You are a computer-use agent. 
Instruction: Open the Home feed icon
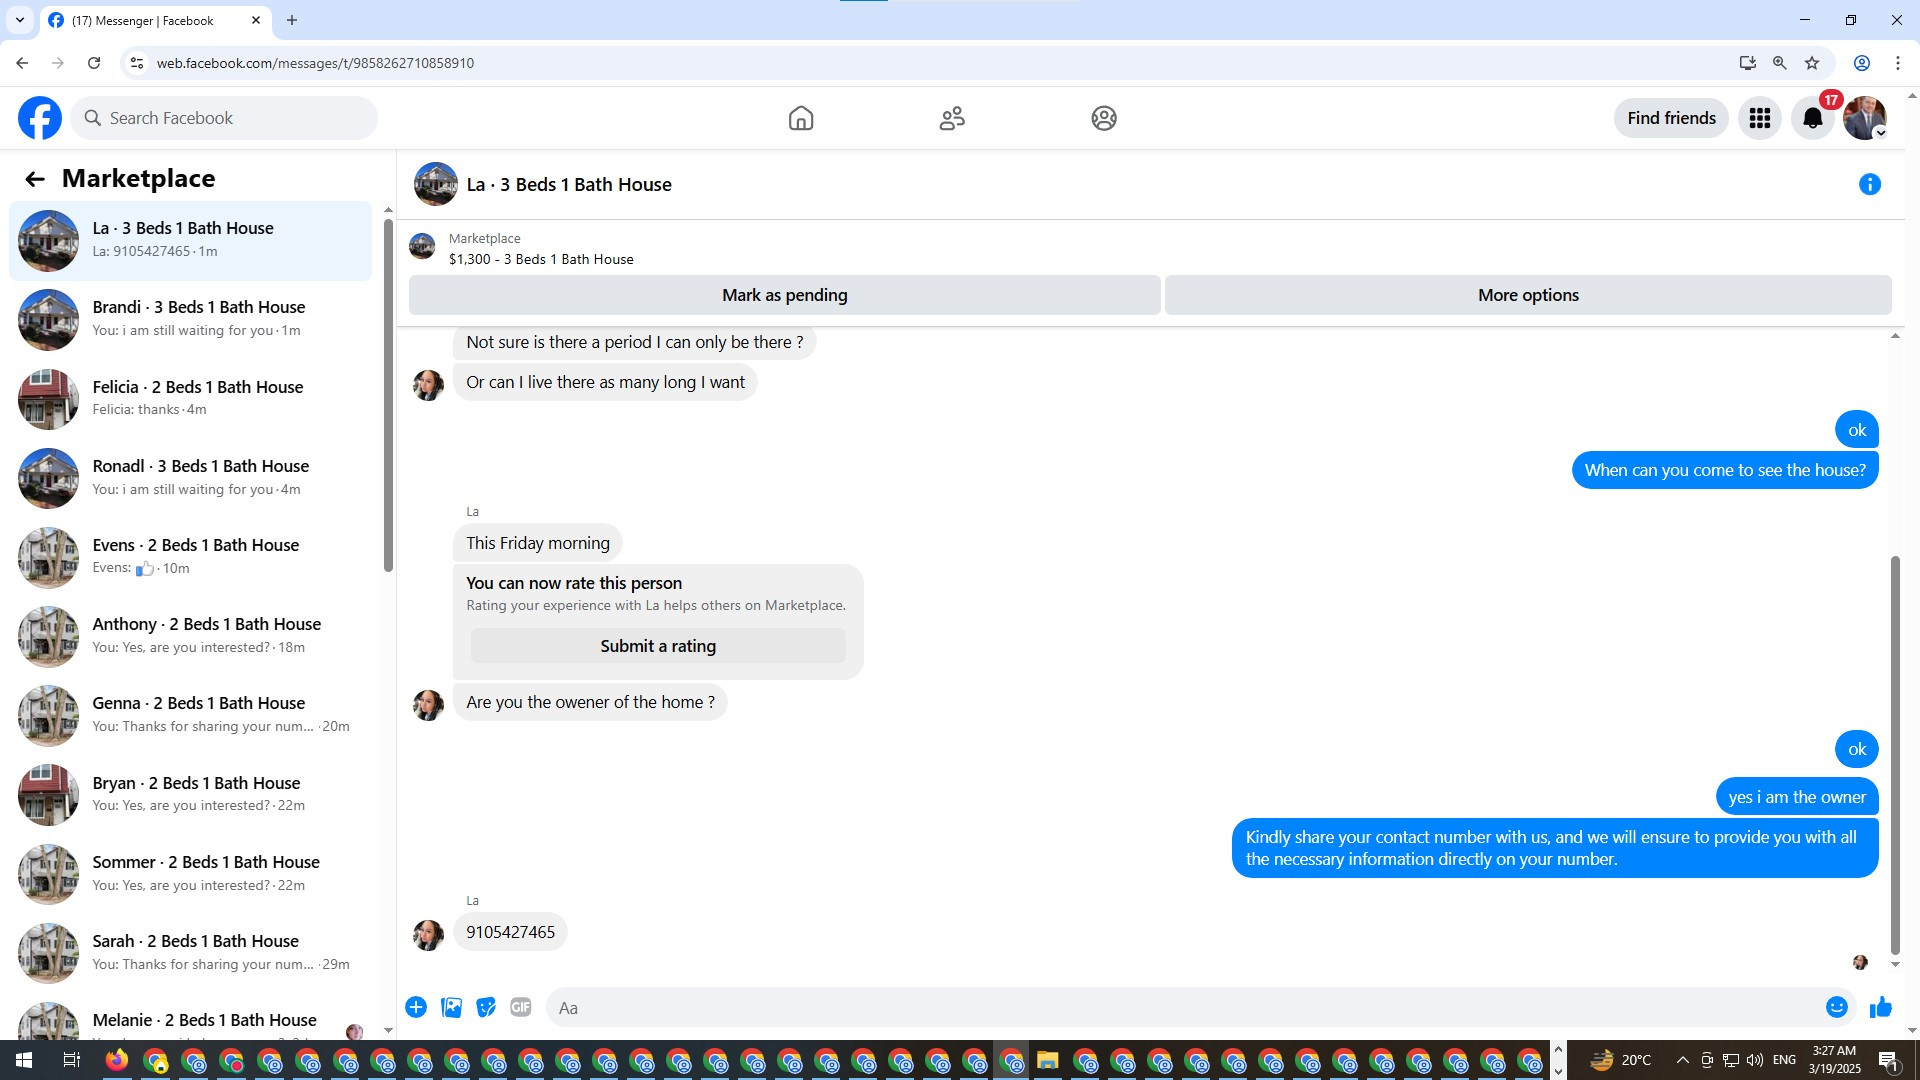point(801,118)
